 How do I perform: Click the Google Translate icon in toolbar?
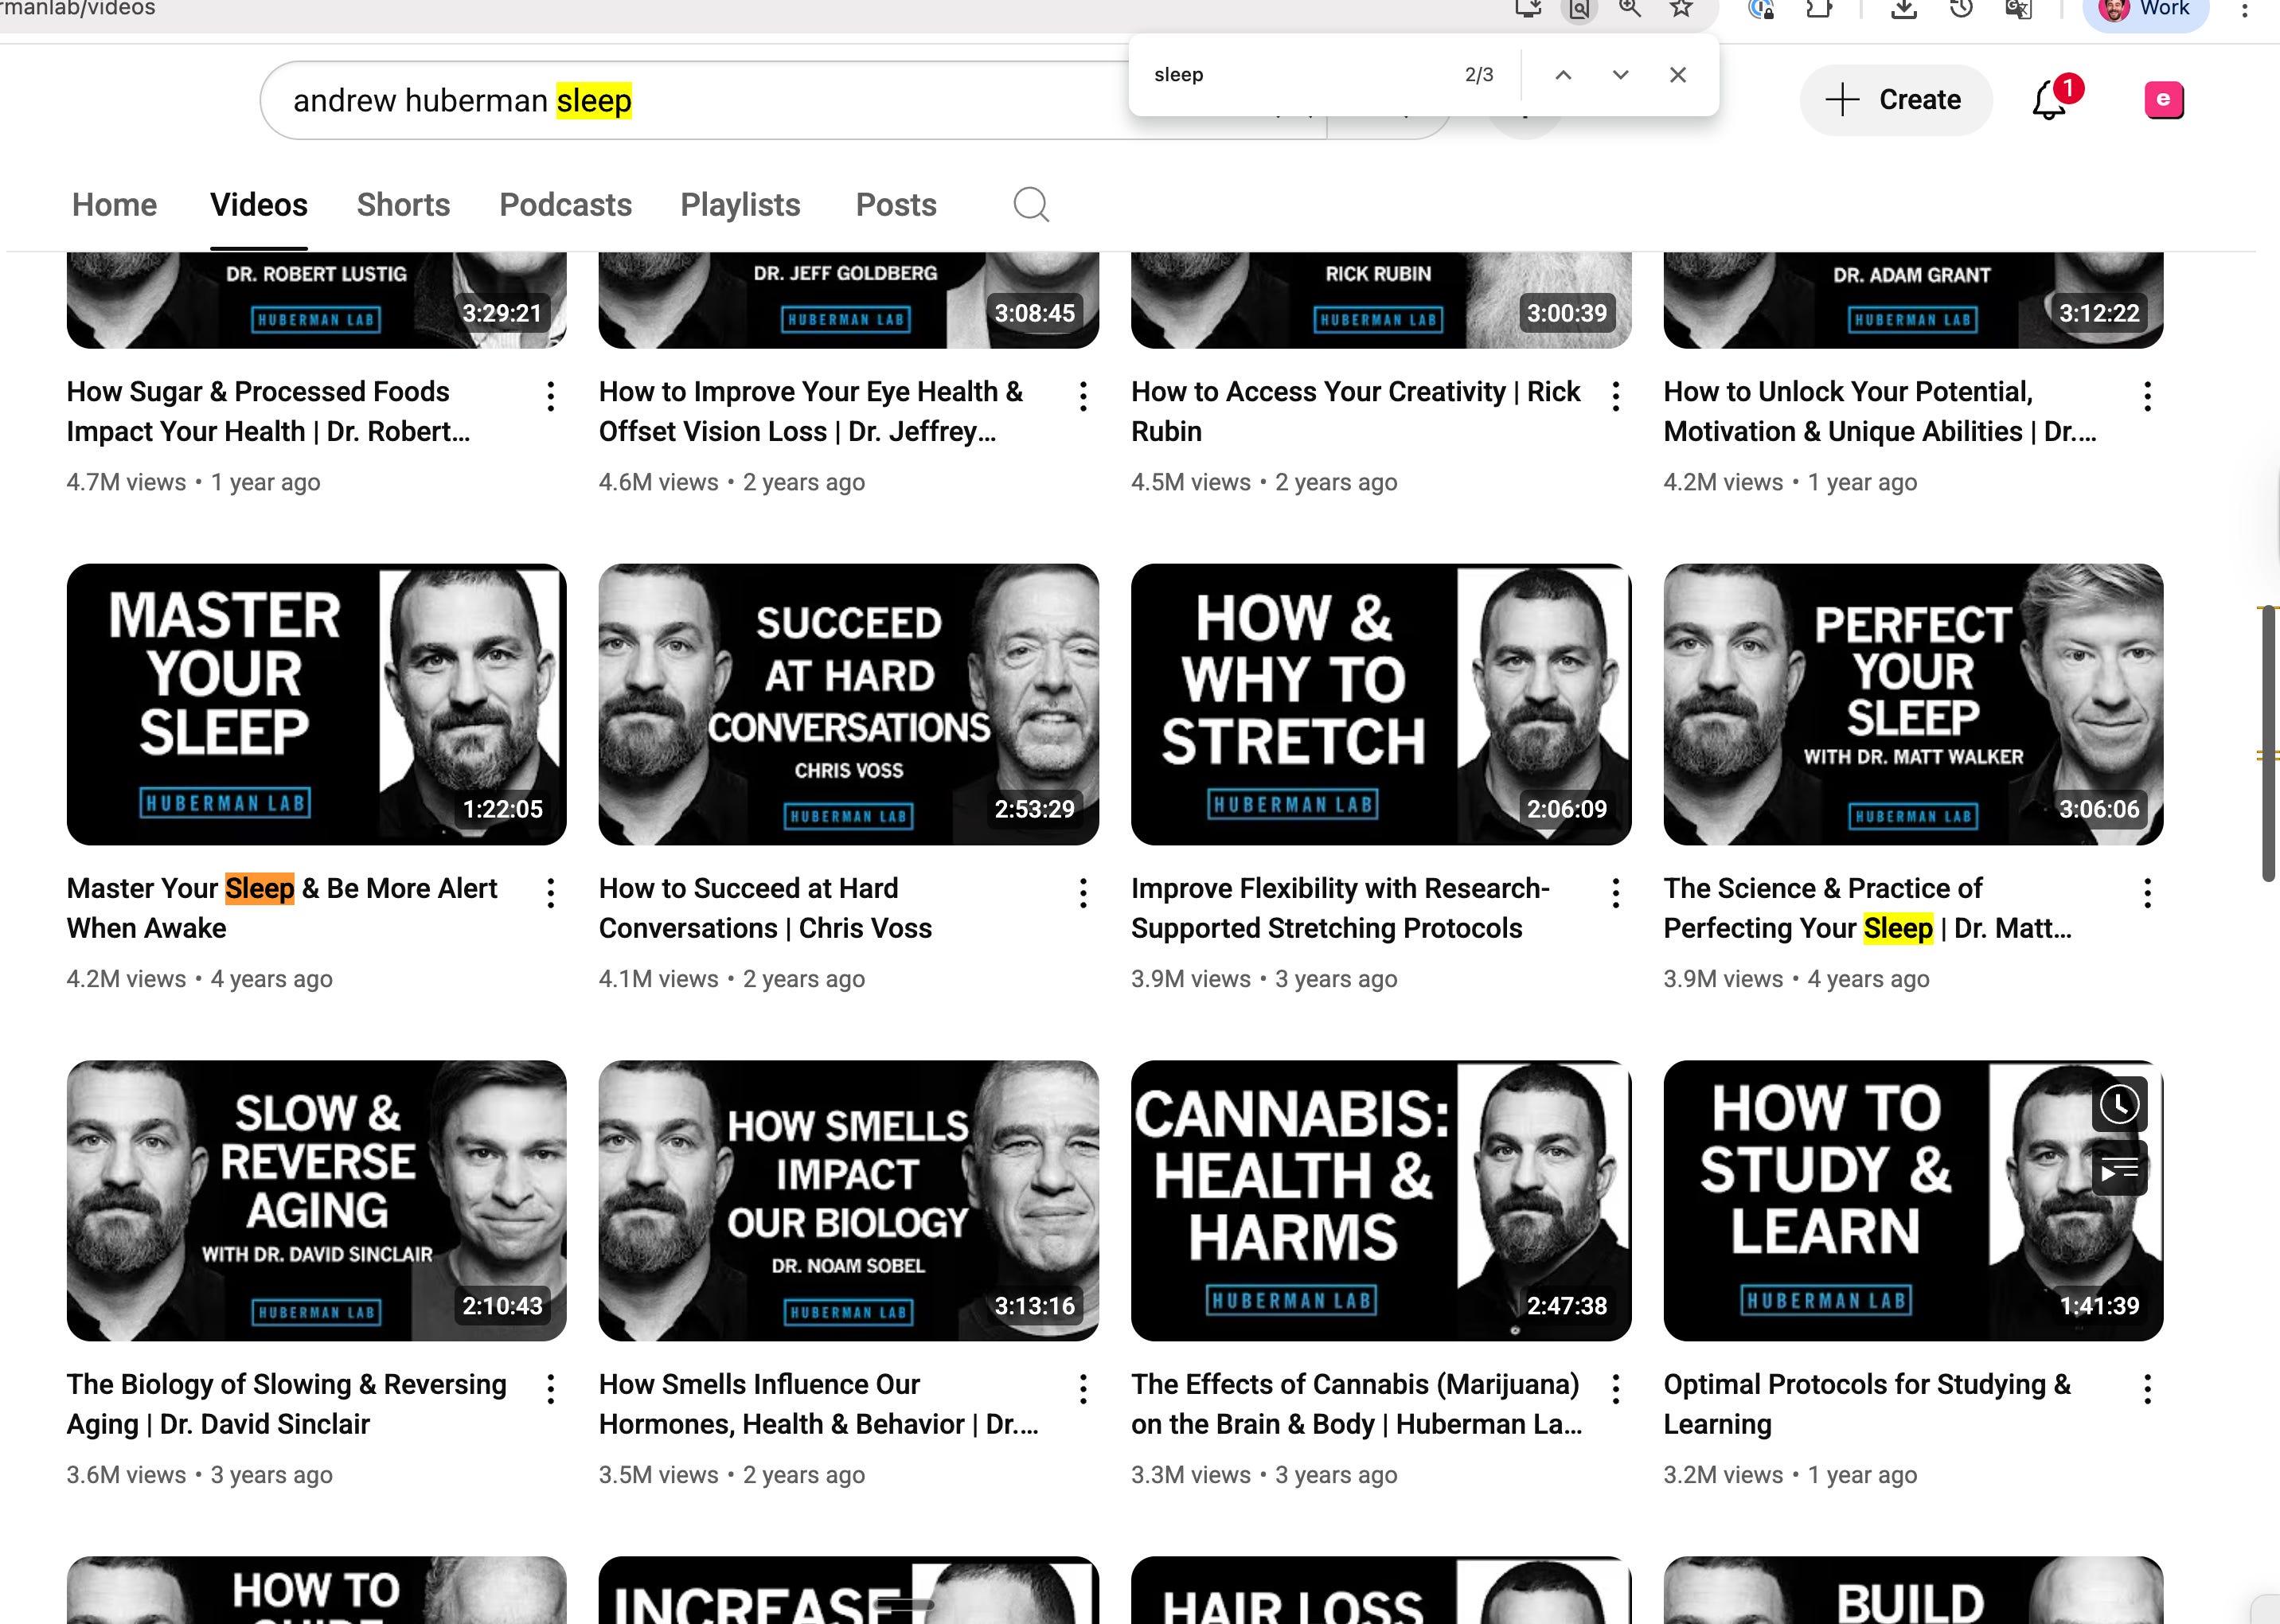[2018, 10]
